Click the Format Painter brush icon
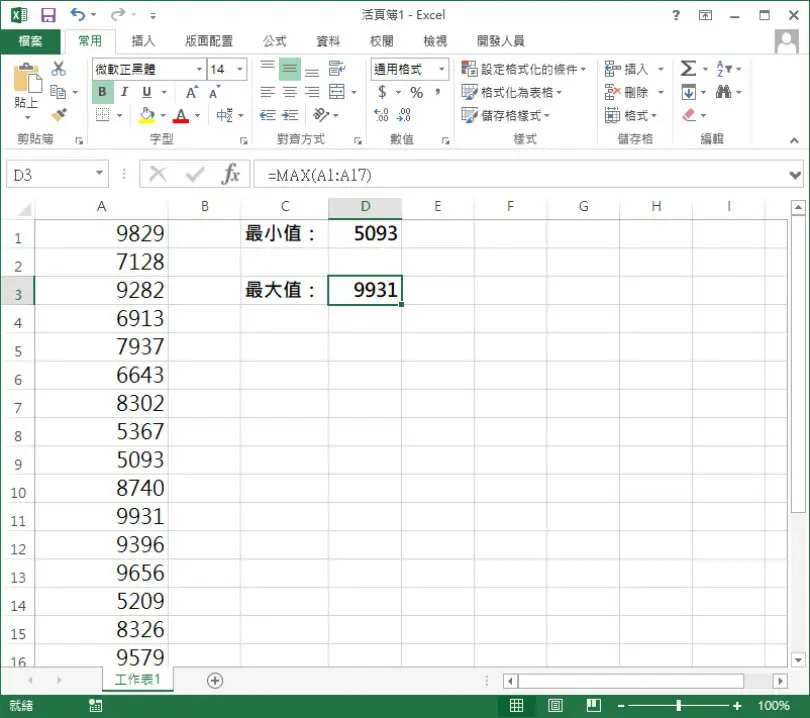The height and width of the screenshot is (718, 810). click(59, 115)
